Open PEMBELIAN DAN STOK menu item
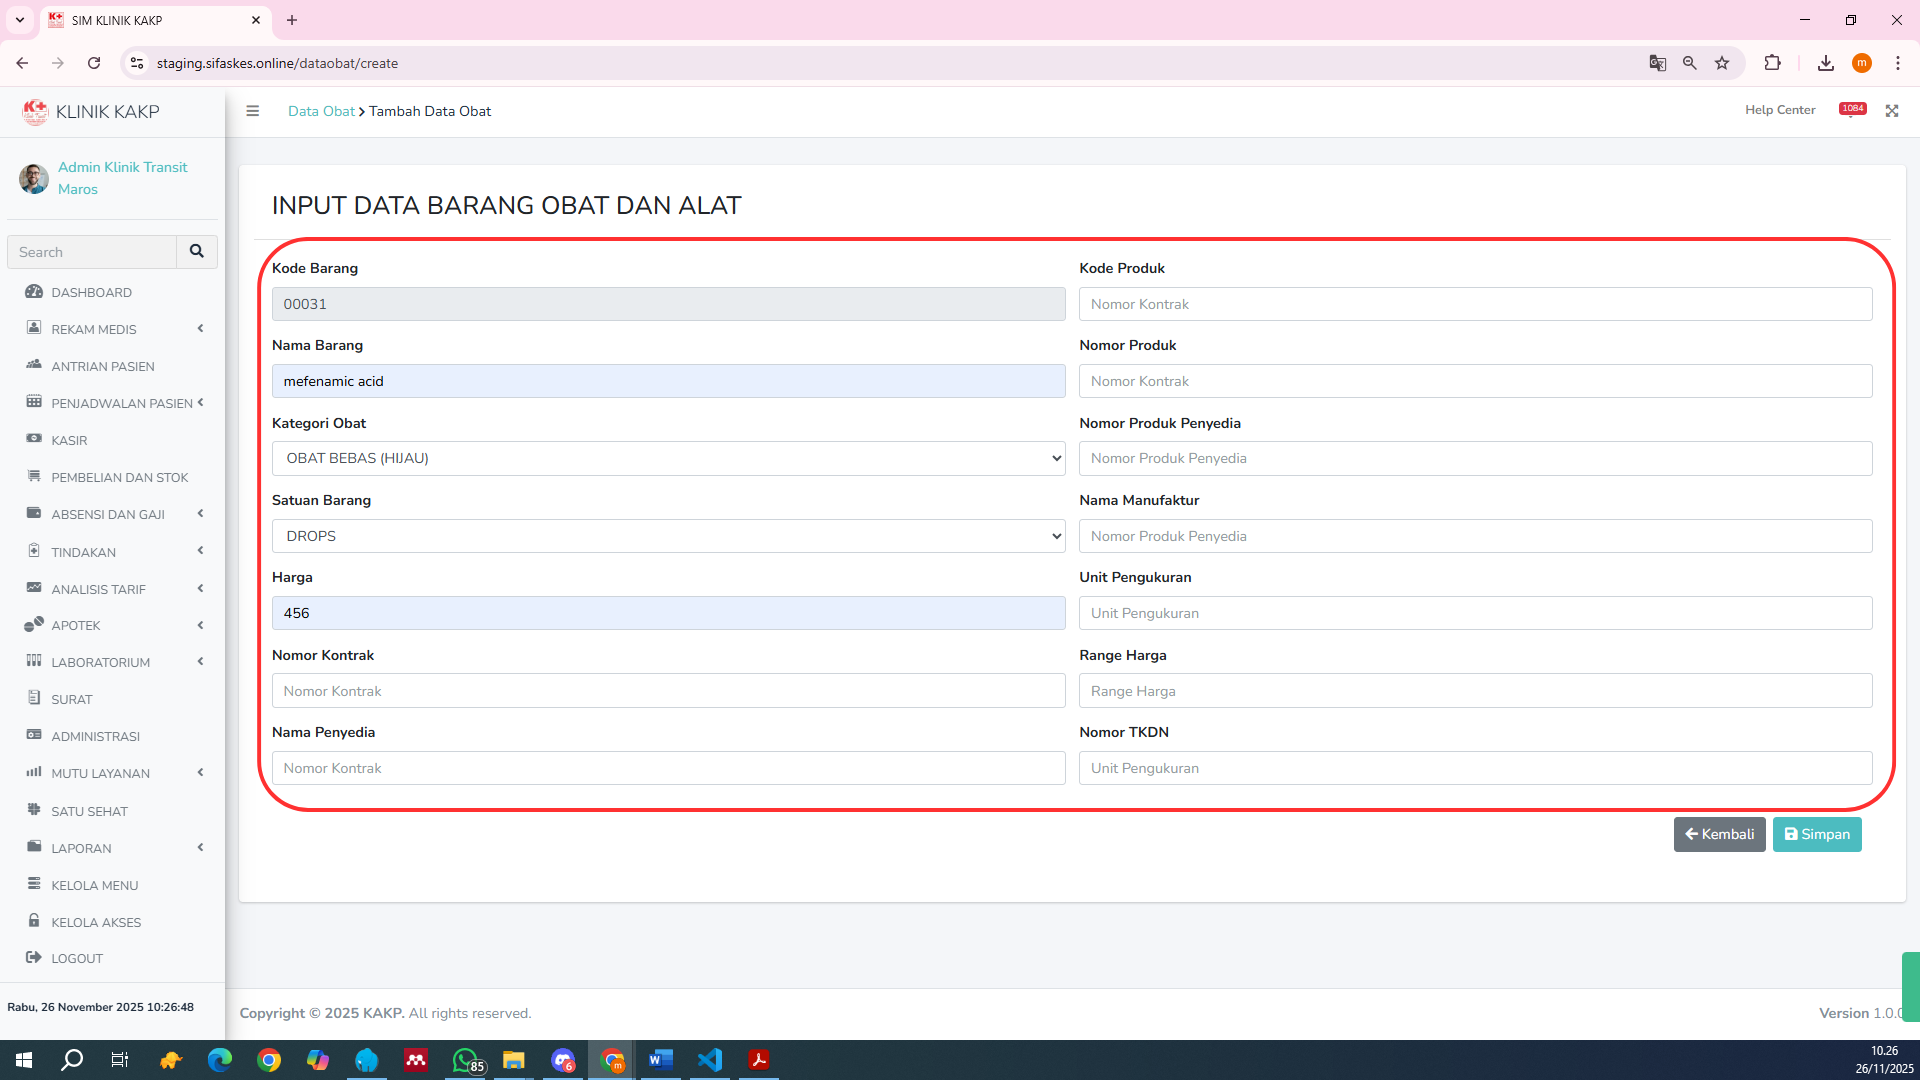Image resolution: width=1920 pixels, height=1080 pixels. point(119,477)
